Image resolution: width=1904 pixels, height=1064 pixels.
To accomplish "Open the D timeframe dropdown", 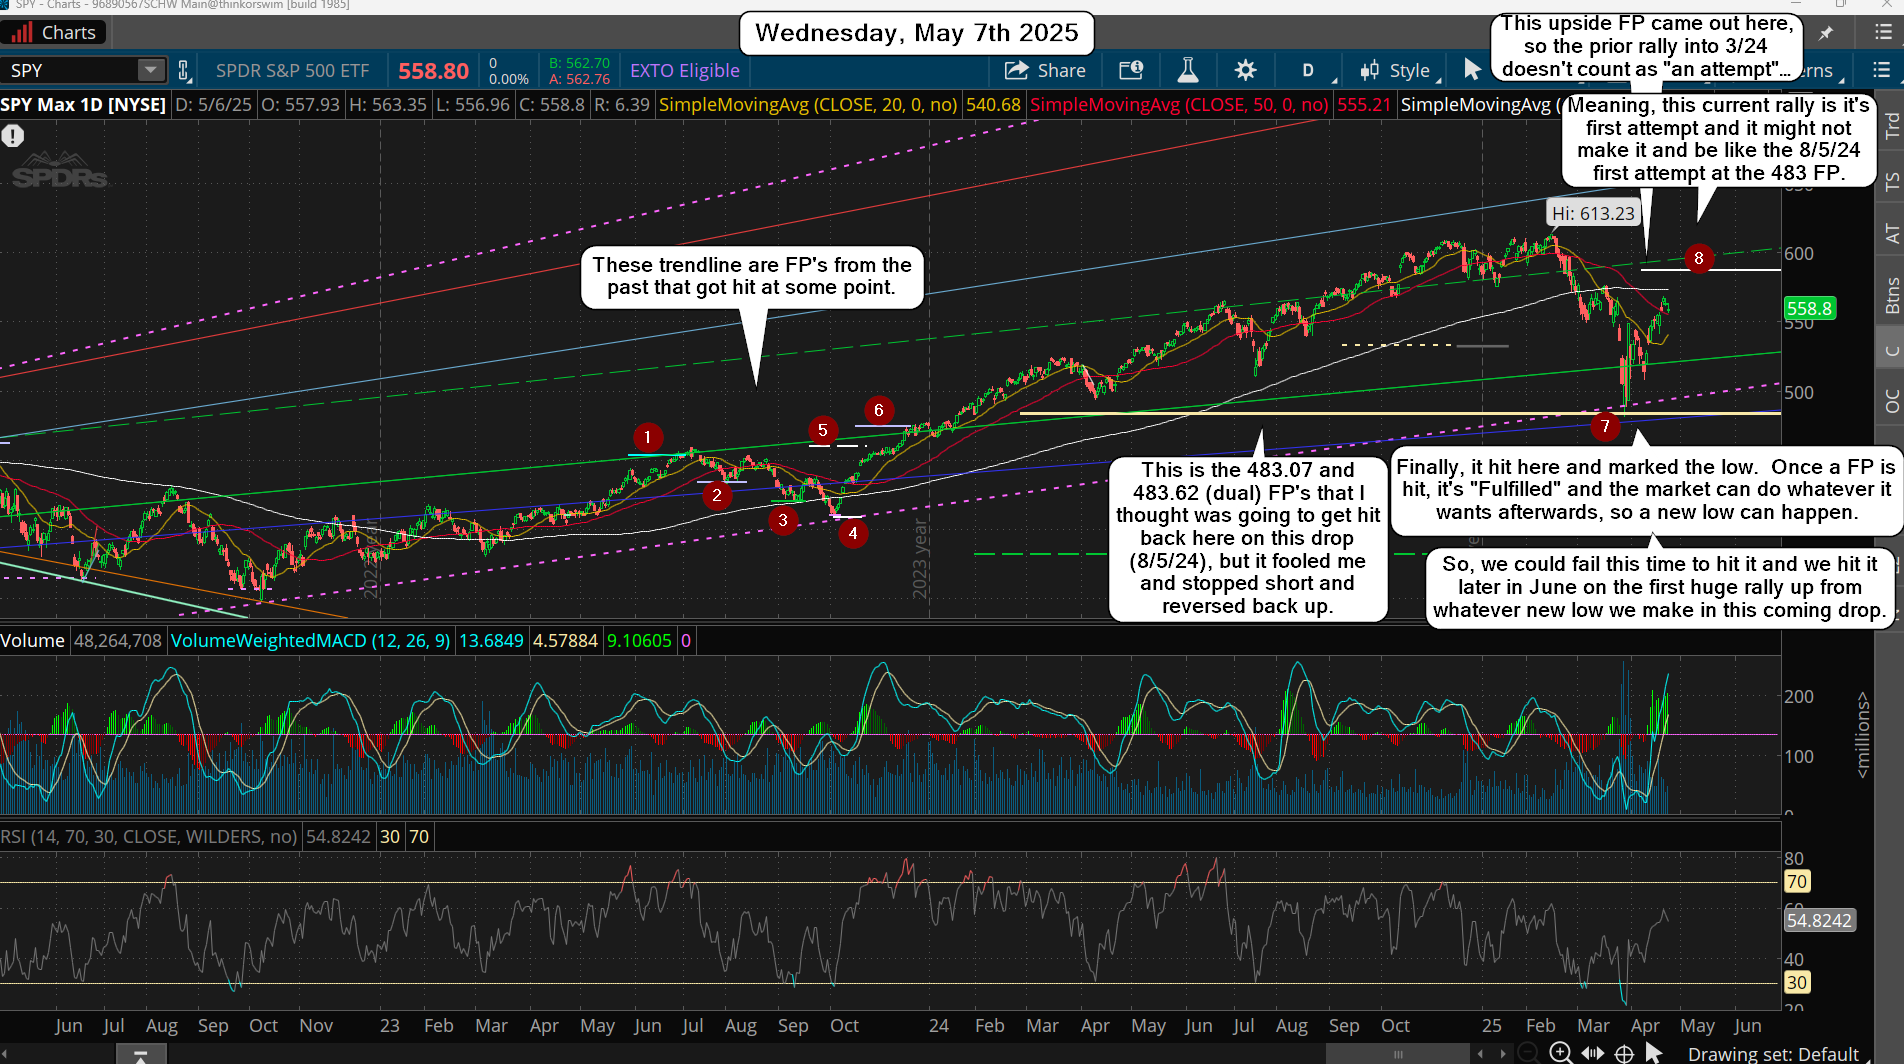I will [1313, 70].
